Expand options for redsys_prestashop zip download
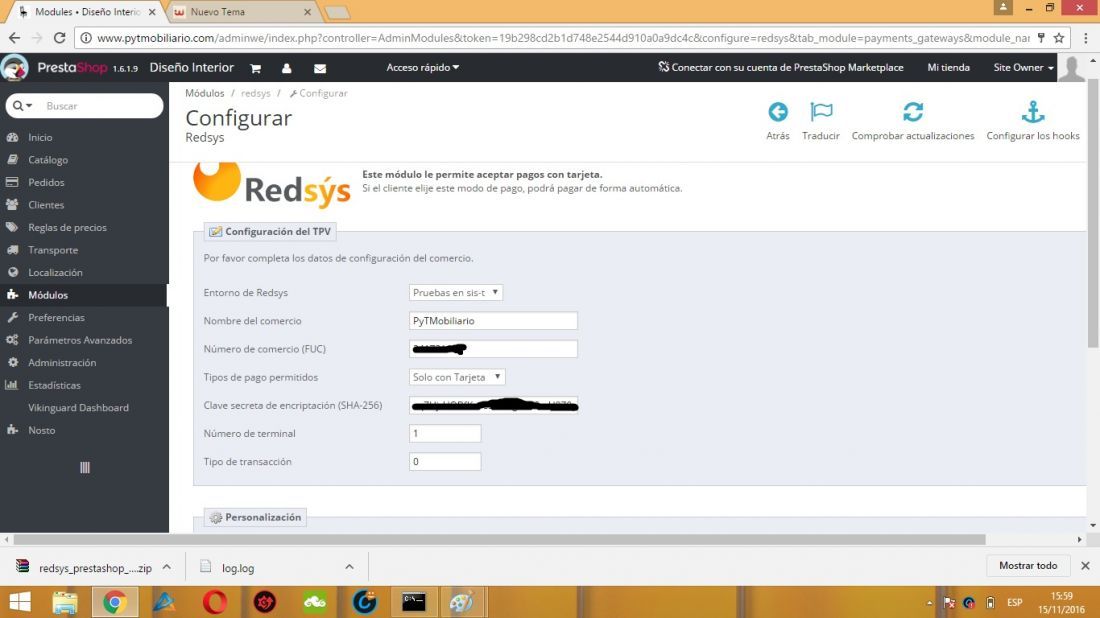Image resolution: width=1100 pixels, height=618 pixels. [167, 567]
